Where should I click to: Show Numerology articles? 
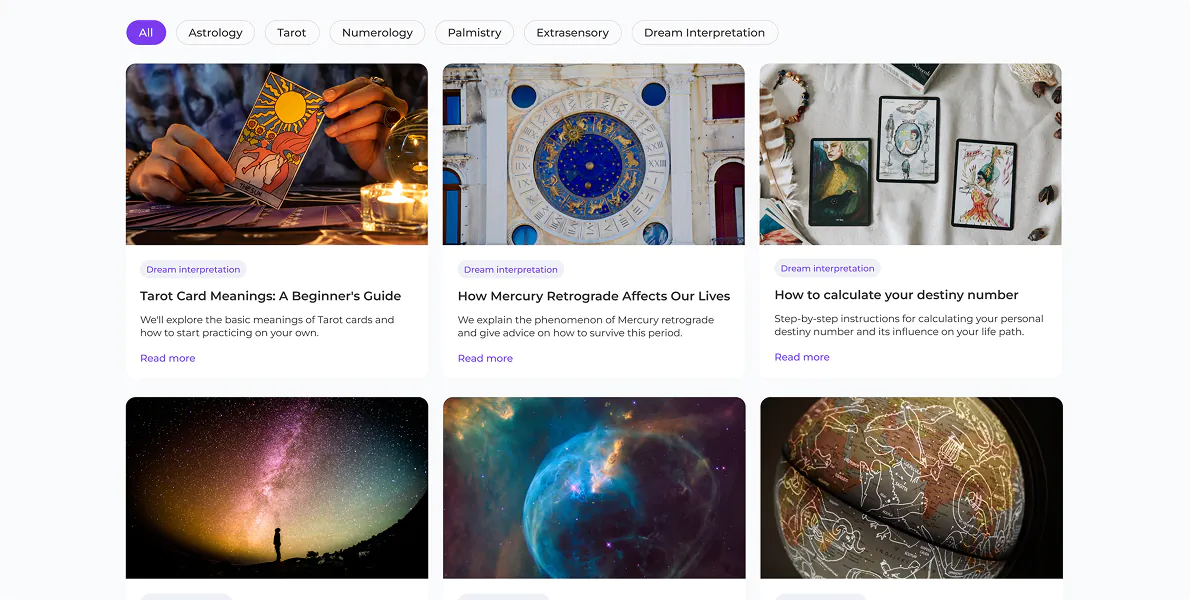tap(377, 33)
